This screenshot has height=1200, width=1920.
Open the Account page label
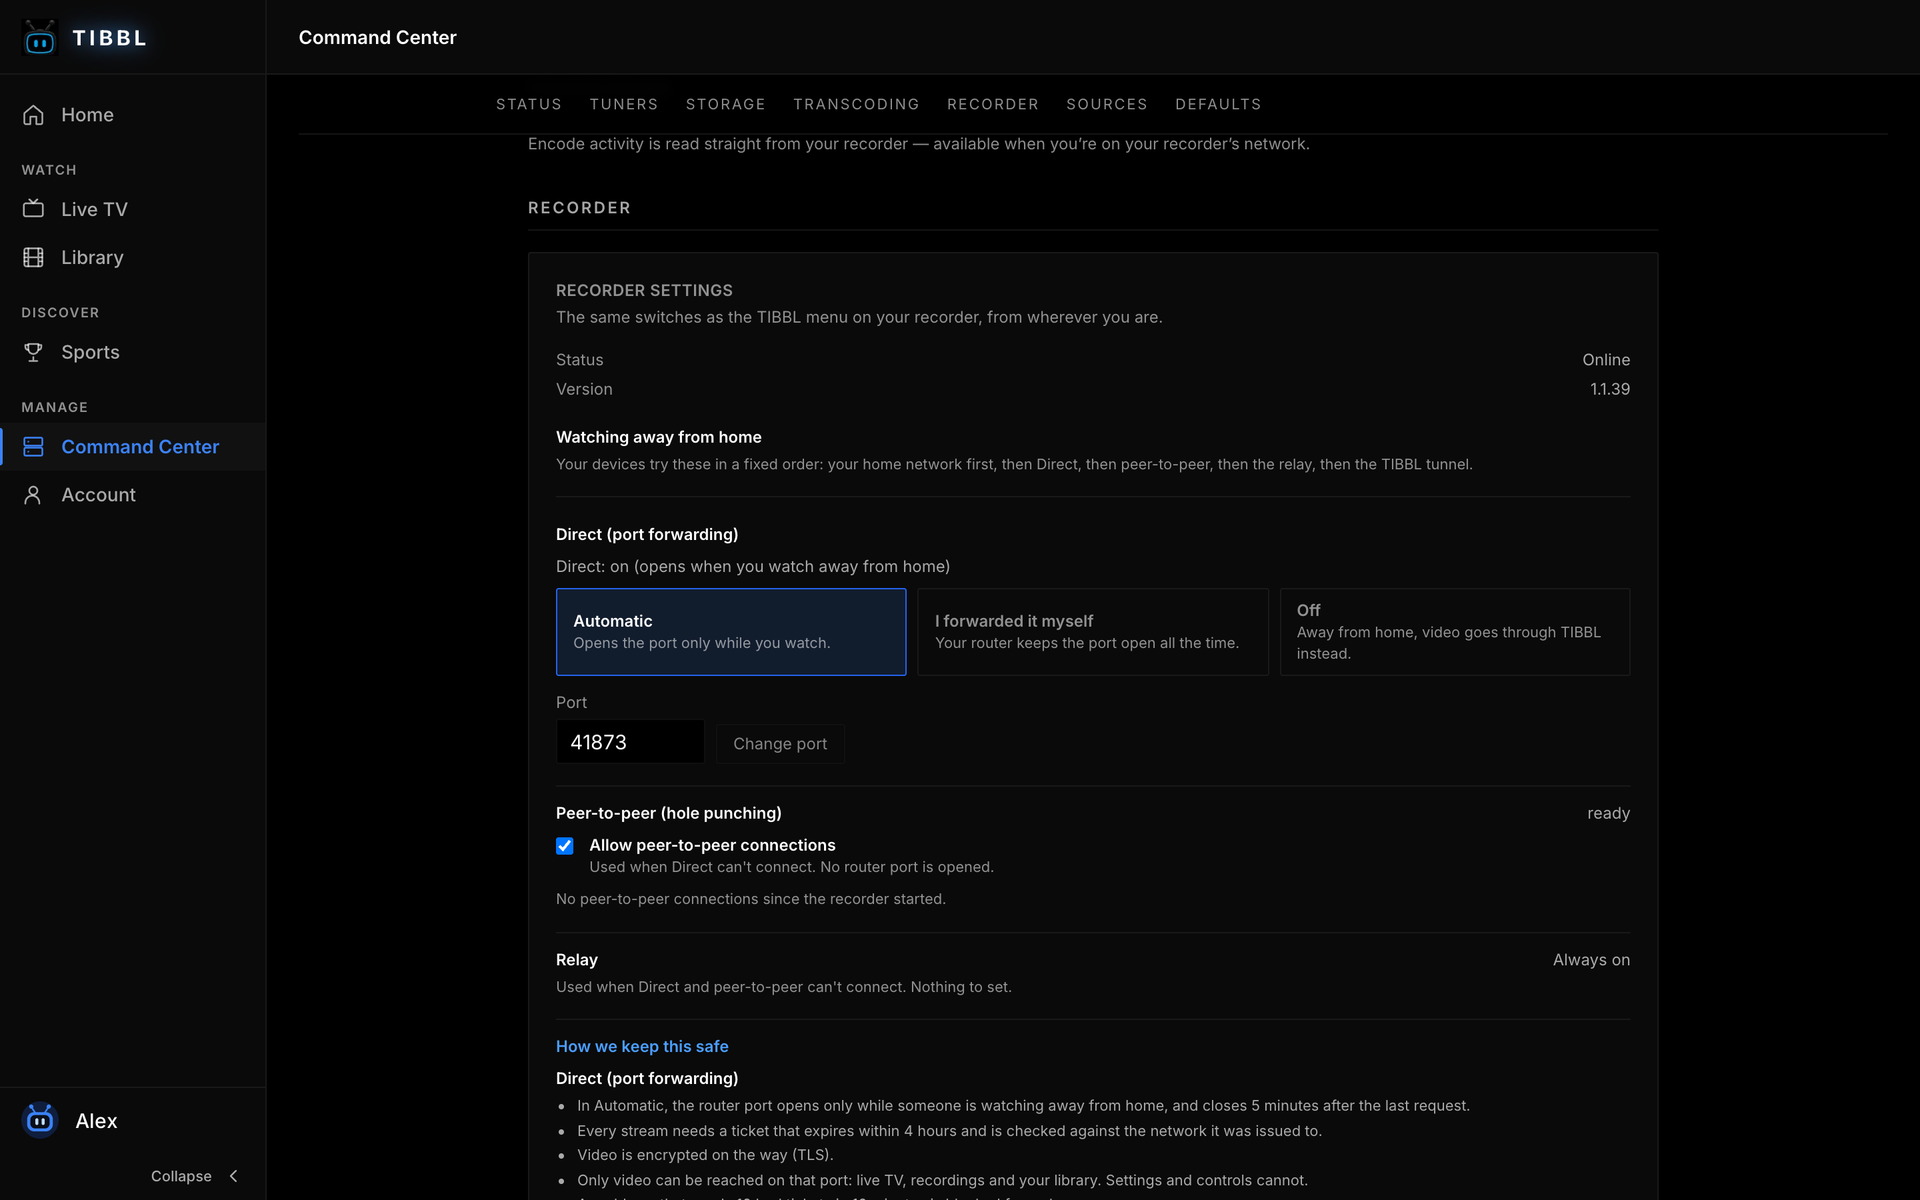click(x=98, y=495)
